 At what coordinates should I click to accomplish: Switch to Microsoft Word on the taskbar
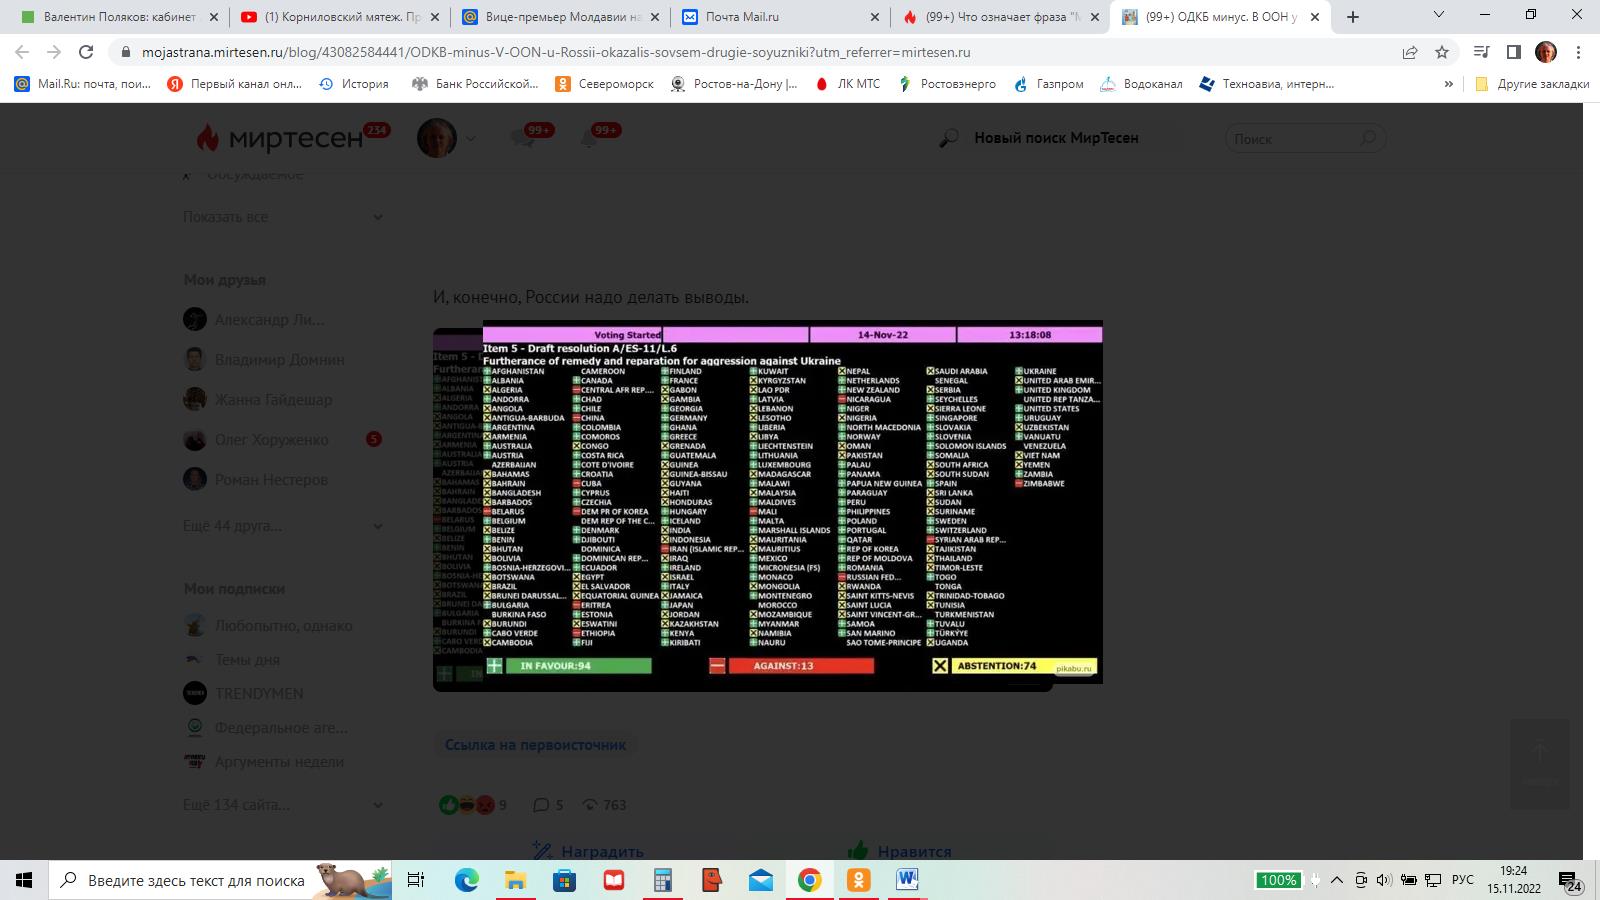click(x=907, y=880)
